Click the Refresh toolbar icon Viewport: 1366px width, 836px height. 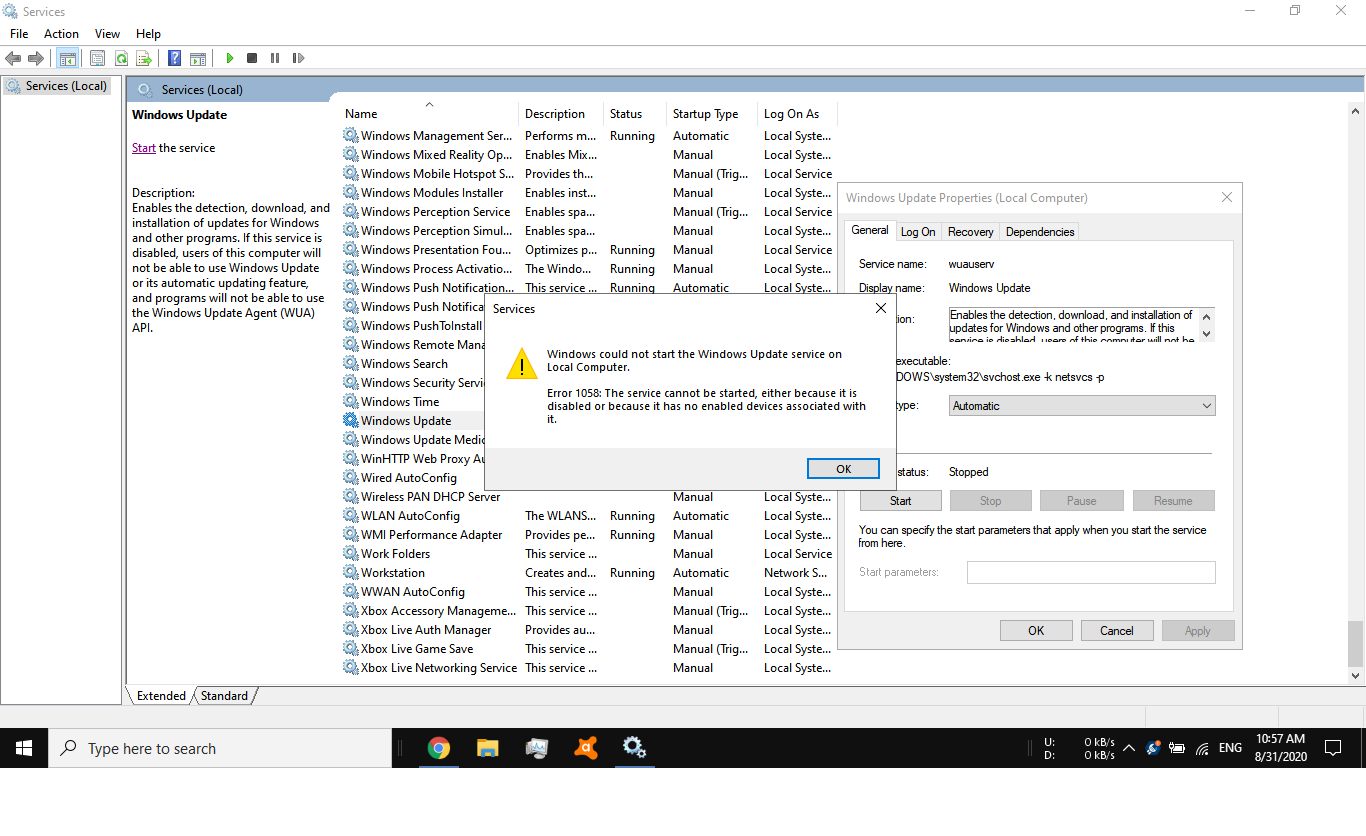tap(121, 58)
